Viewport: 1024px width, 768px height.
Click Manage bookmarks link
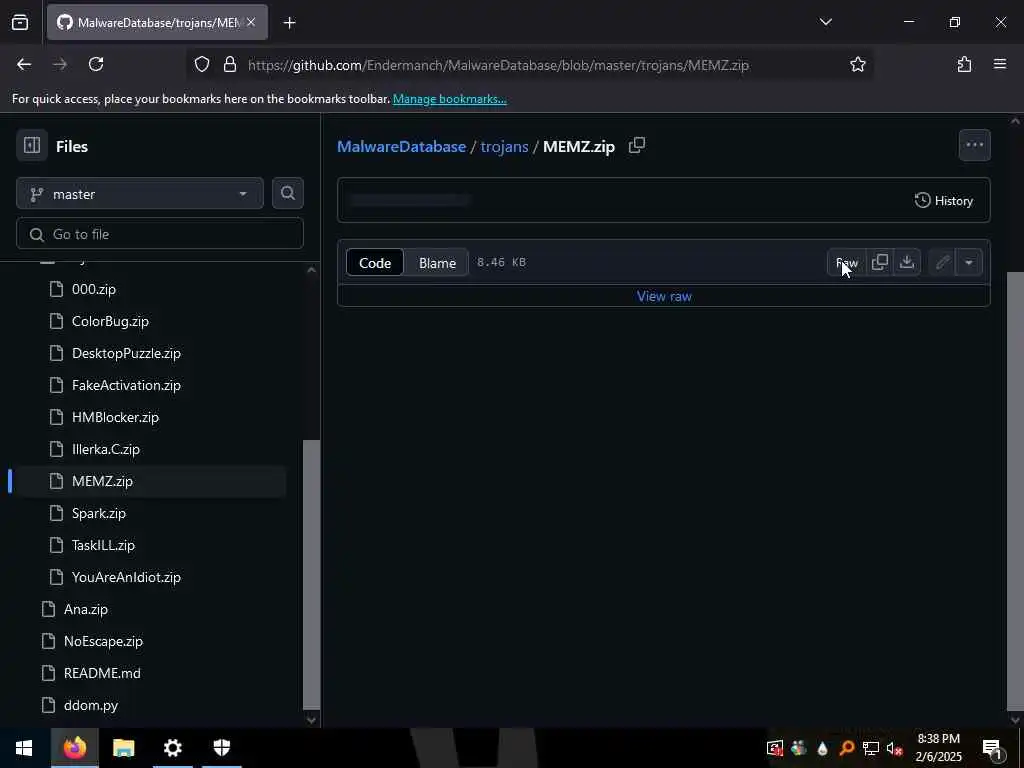[449, 99]
